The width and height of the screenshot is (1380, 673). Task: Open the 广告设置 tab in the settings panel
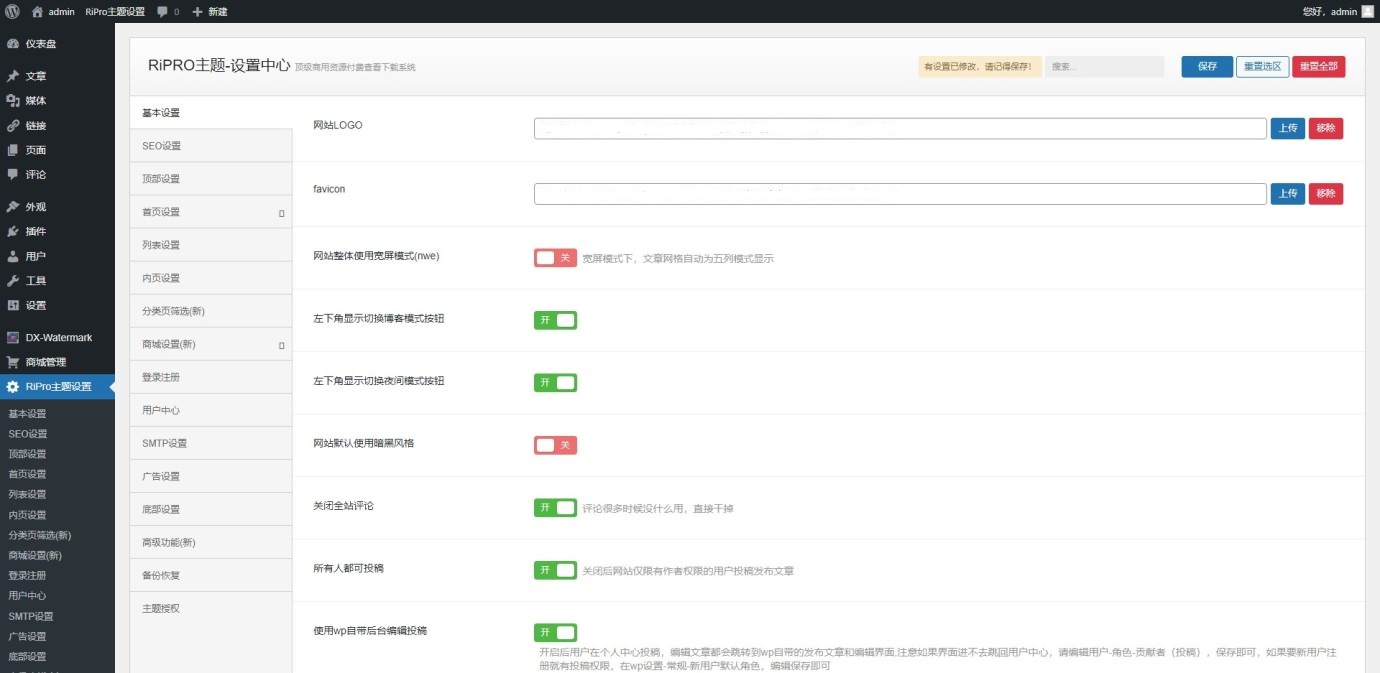pos(211,476)
